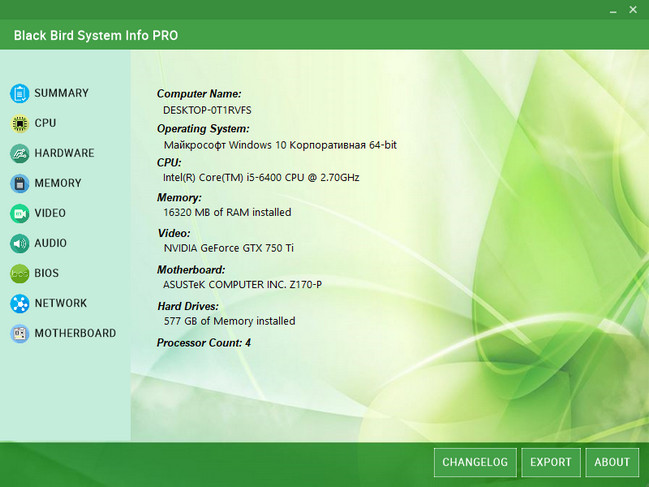649x487 pixels.
Task: Open the AUDIO section label
Action: [50, 243]
